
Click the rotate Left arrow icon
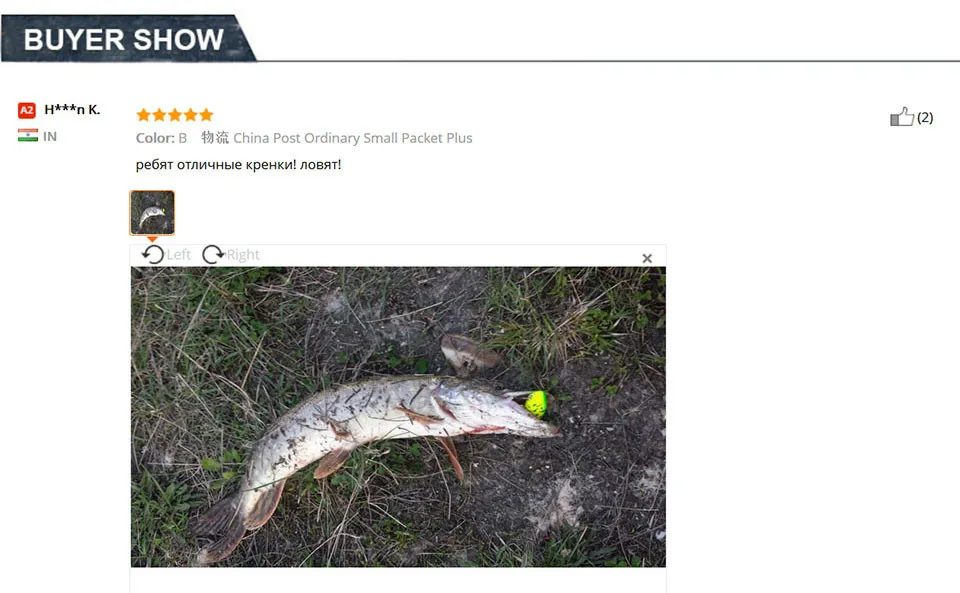[x=153, y=254]
